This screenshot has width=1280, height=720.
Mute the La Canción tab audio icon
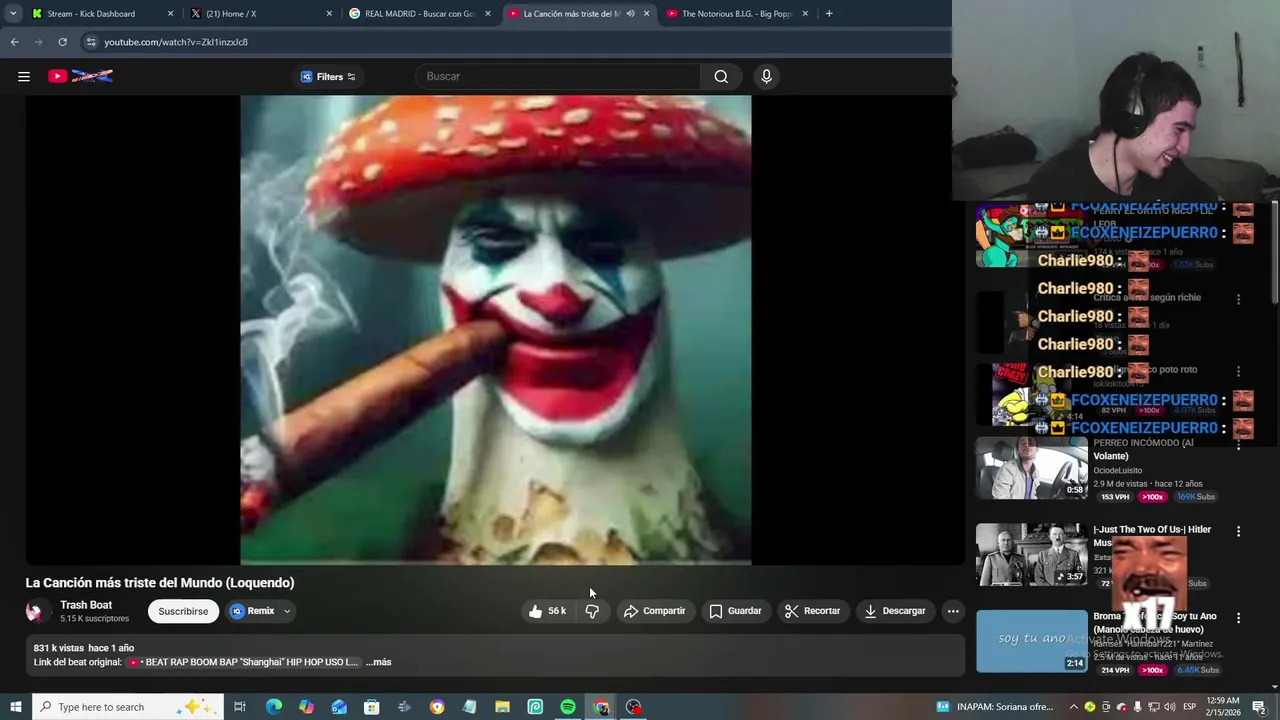point(630,14)
